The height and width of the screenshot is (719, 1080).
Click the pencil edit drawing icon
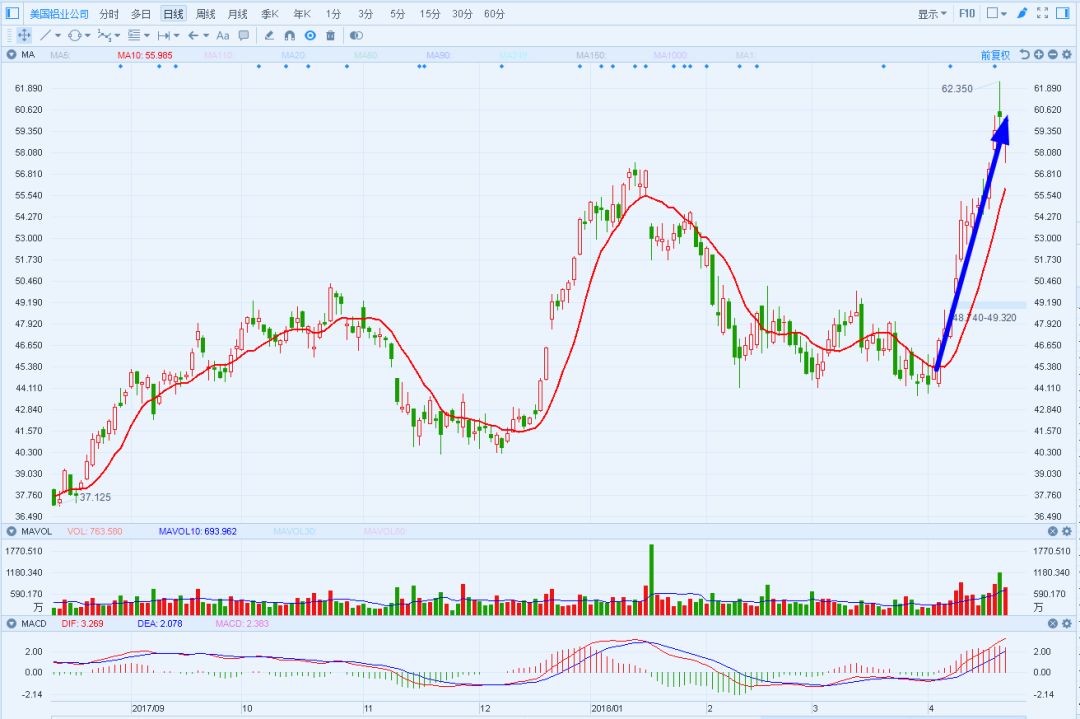[x=269, y=35]
